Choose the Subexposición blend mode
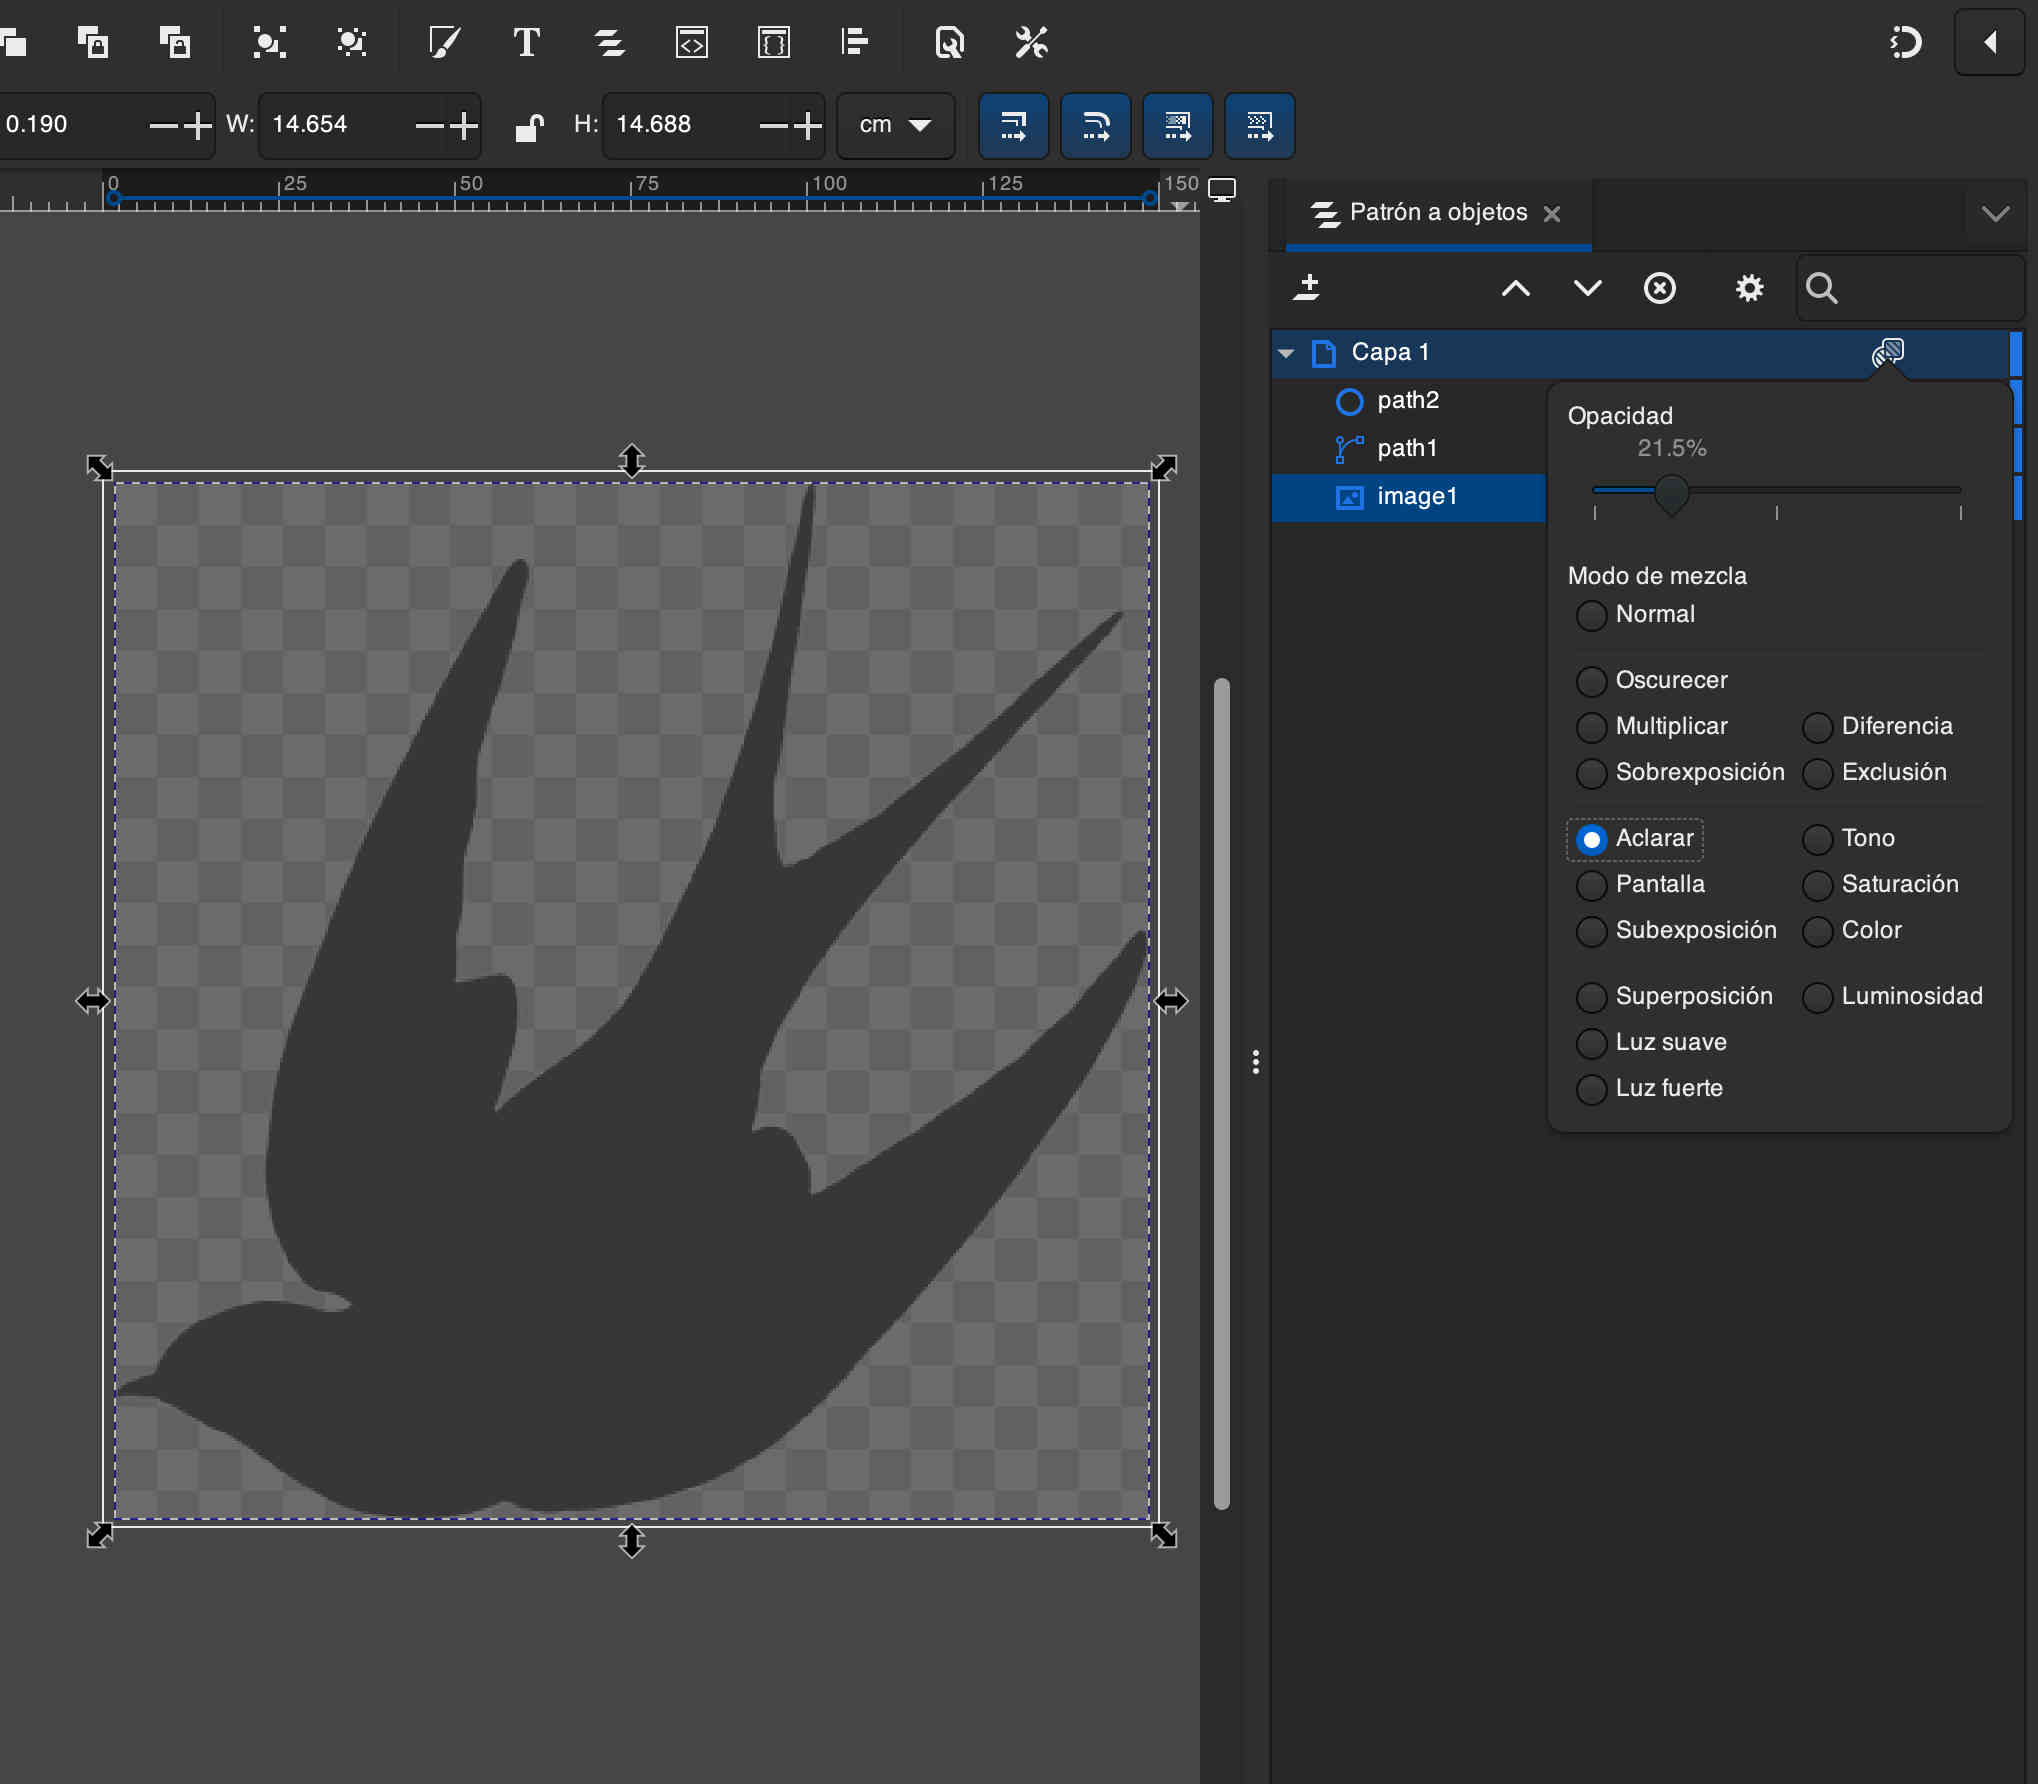This screenshot has height=1784, width=2038. tap(1677, 931)
